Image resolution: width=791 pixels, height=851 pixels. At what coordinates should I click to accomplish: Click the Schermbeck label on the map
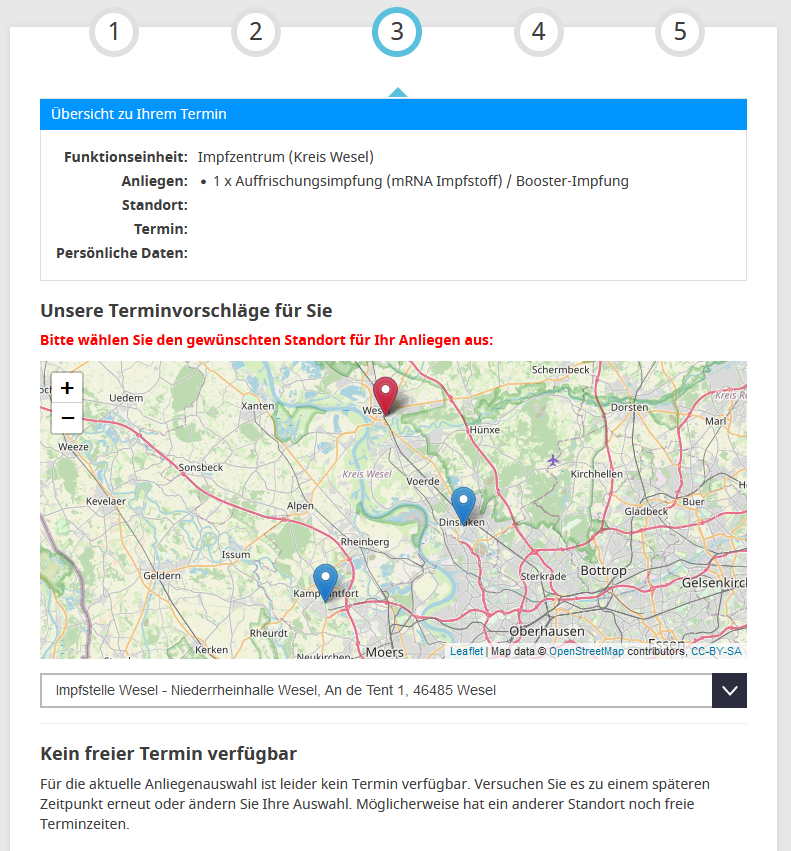tap(561, 370)
